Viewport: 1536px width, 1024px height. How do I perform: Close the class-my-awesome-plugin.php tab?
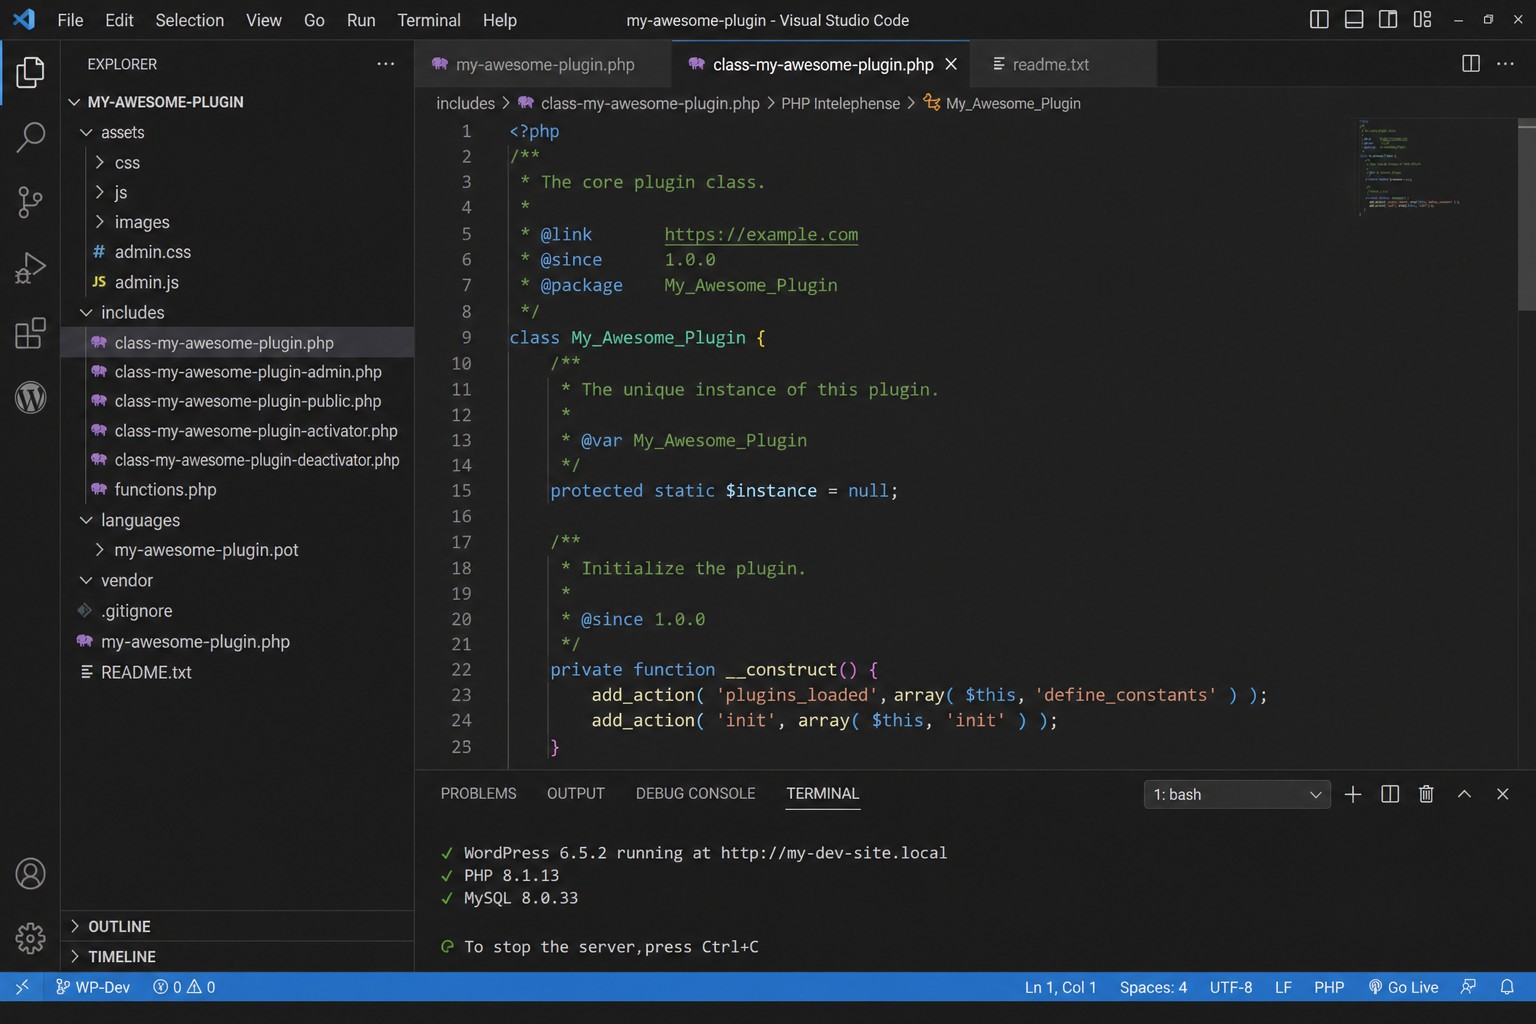coord(951,64)
